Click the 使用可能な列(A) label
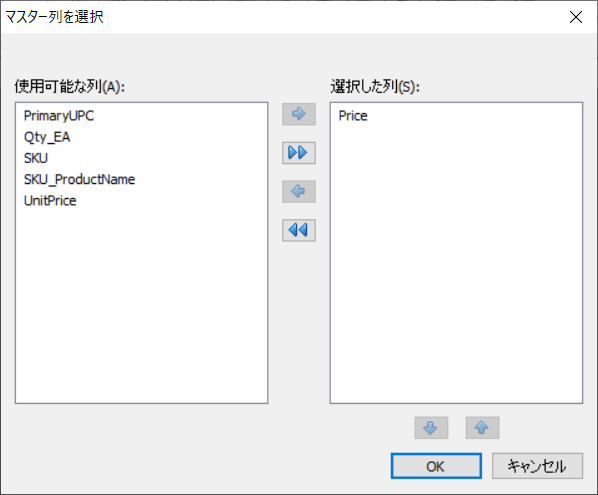 pyautogui.click(x=70, y=87)
